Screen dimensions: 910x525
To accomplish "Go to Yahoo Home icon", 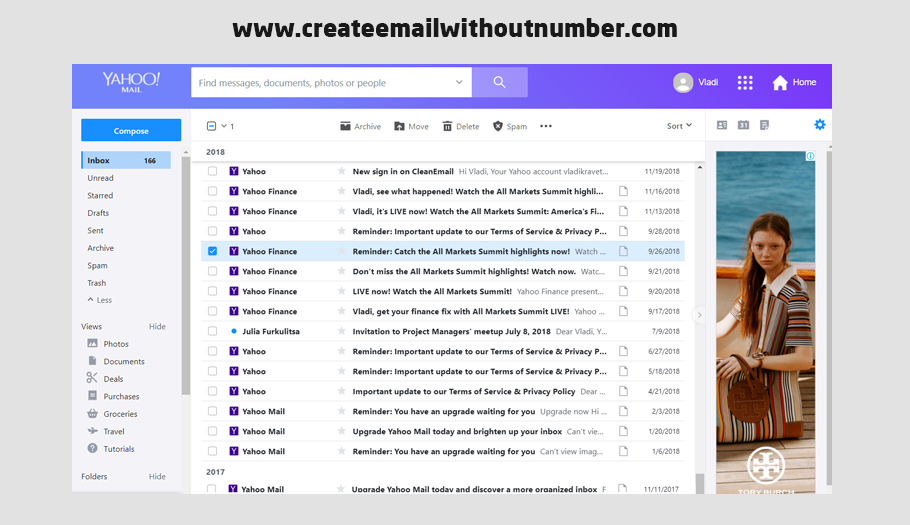I will pyautogui.click(x=780, y=82).
